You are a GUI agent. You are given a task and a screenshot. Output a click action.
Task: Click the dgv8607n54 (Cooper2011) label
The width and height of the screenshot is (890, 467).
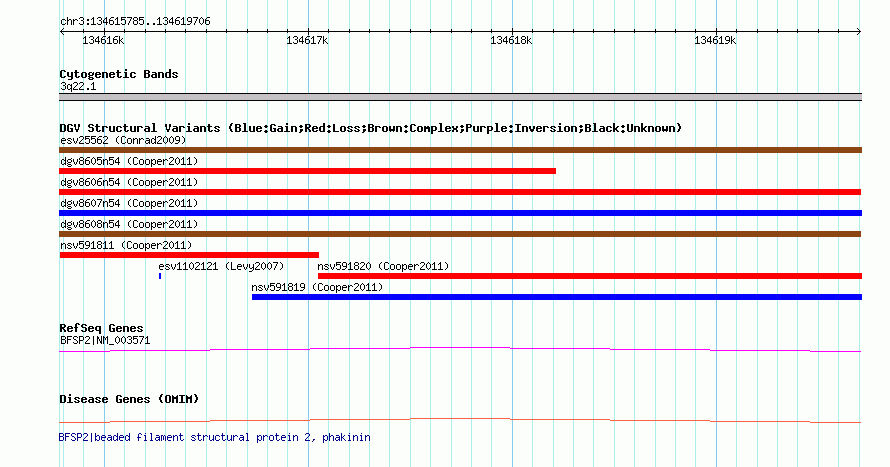[x=129, y=203]
